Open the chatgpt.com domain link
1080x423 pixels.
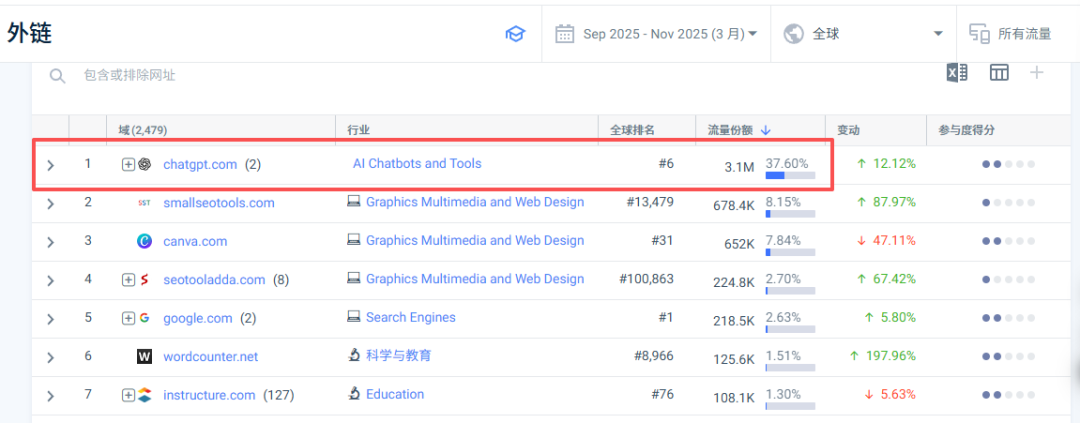(x=200, y=165)
